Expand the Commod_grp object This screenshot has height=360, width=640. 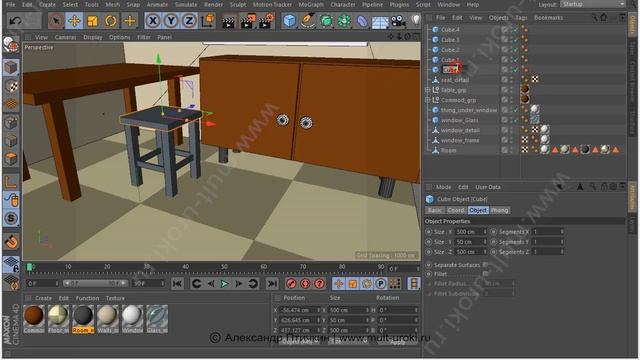[427, 100]
